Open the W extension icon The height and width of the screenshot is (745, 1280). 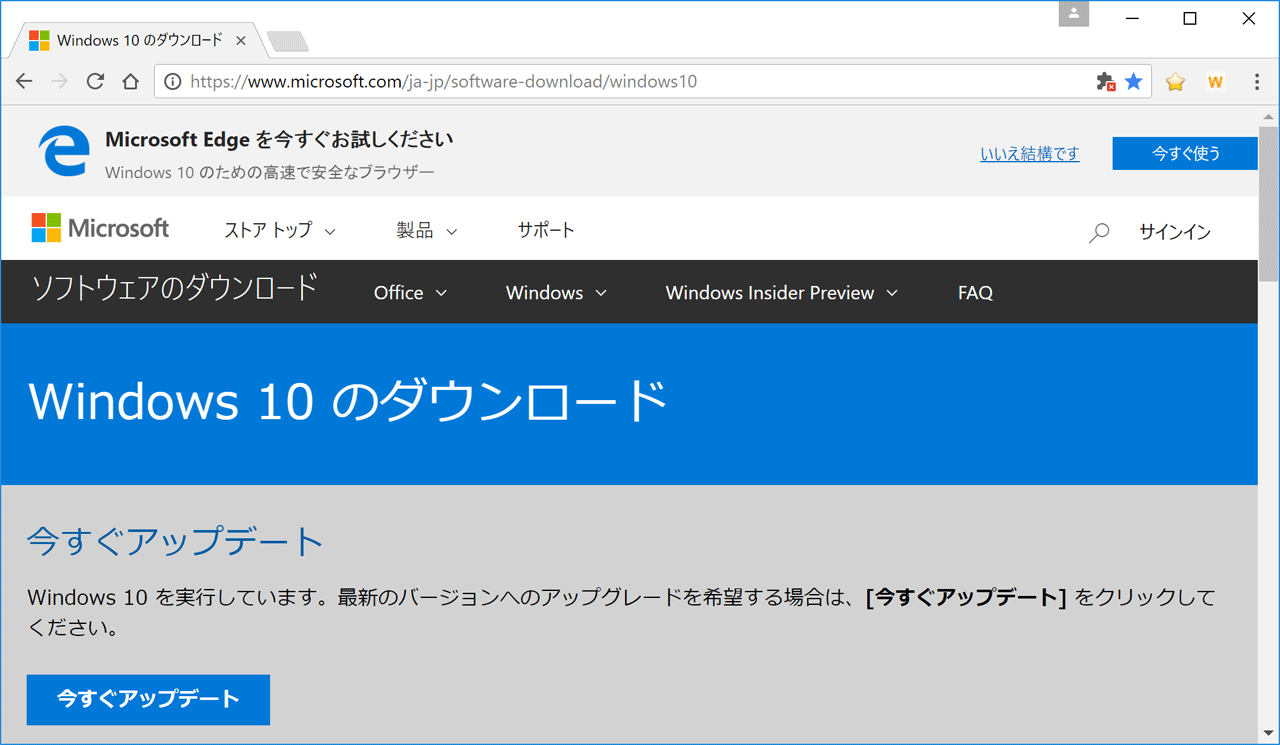pos(1215,82)
